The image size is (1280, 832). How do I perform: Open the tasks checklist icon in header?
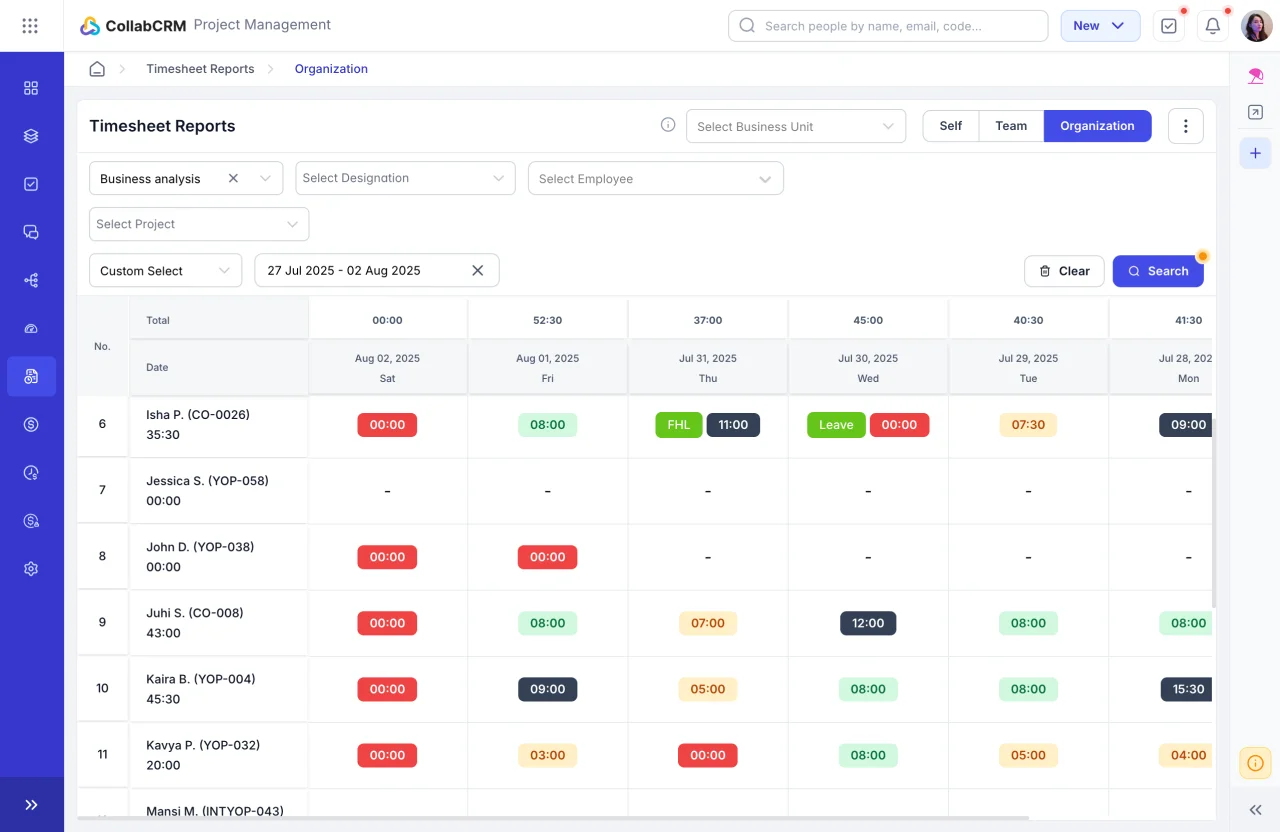click(x=1169, y=26)
